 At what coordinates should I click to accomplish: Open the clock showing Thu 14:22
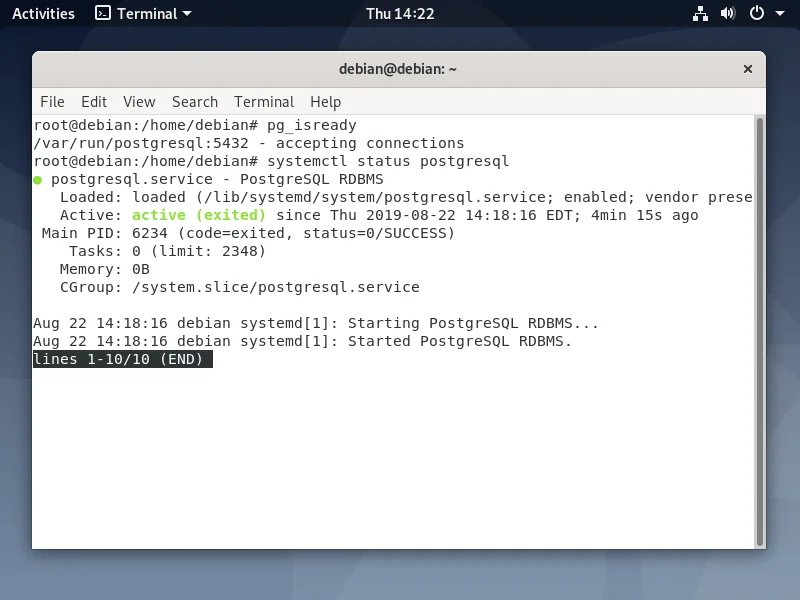(x=400, y=14)
